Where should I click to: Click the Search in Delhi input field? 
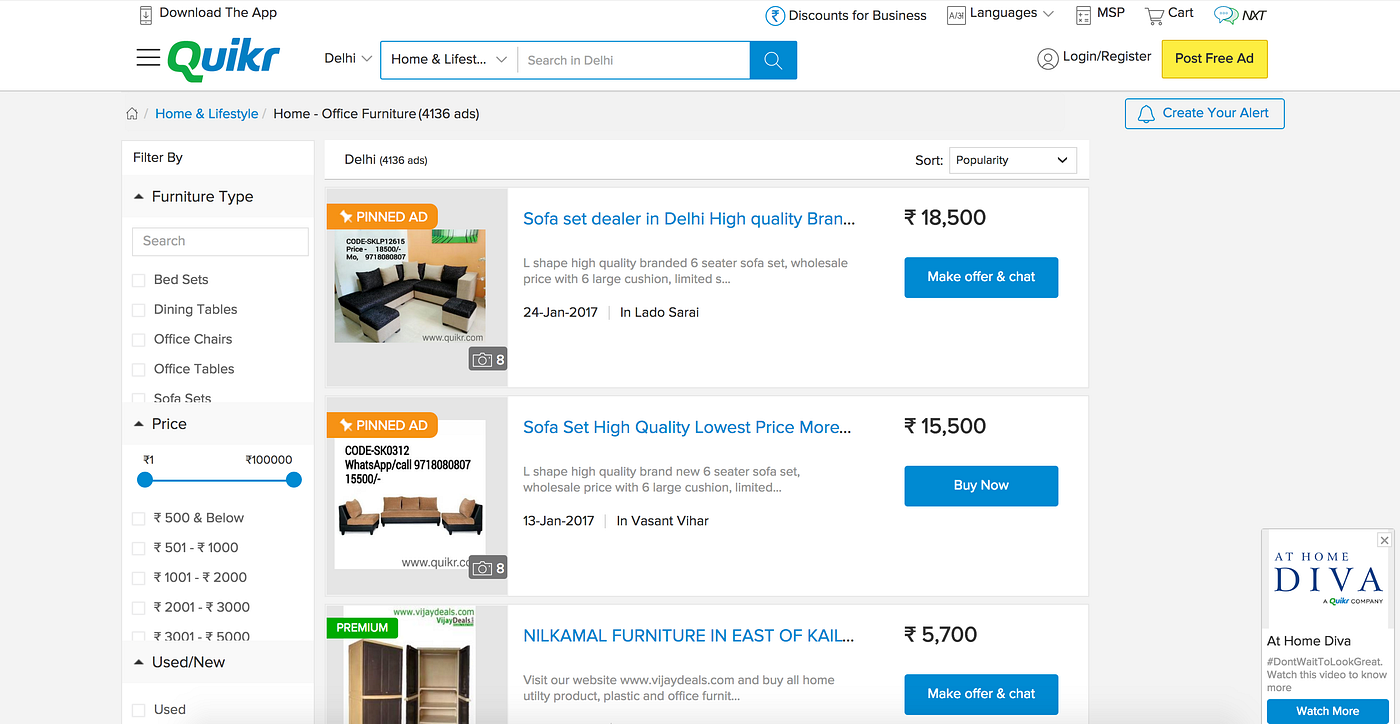point(633,60)
